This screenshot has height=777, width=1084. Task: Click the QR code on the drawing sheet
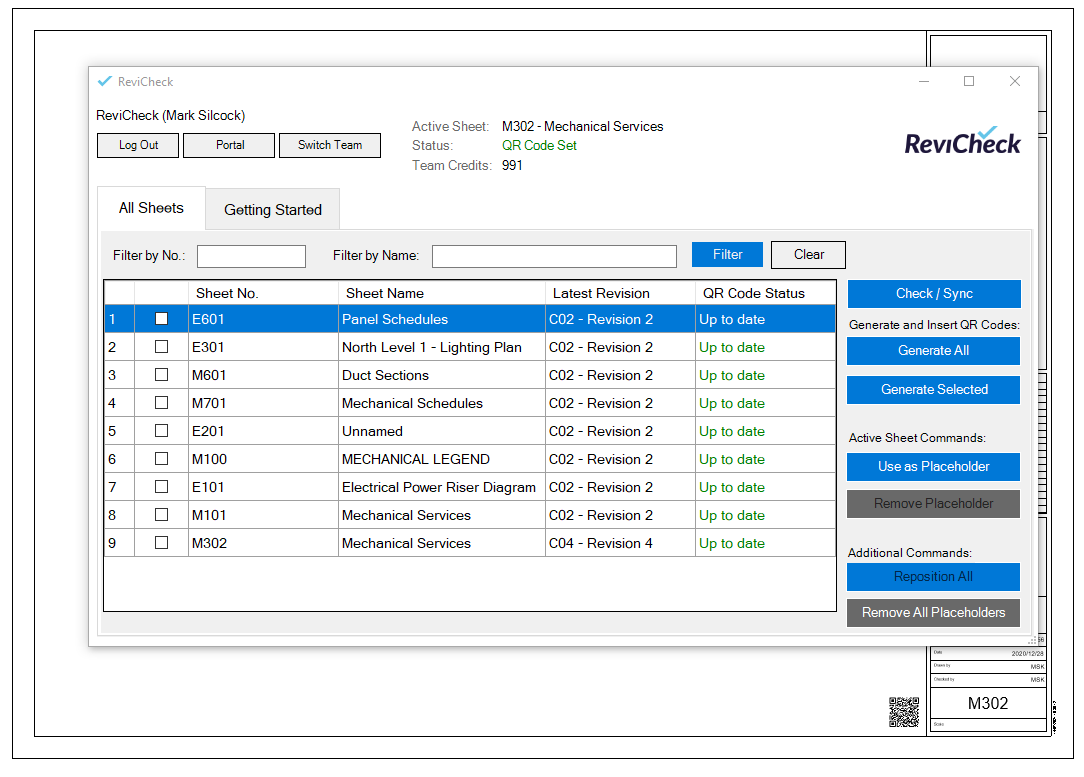(x=903, y=712)
